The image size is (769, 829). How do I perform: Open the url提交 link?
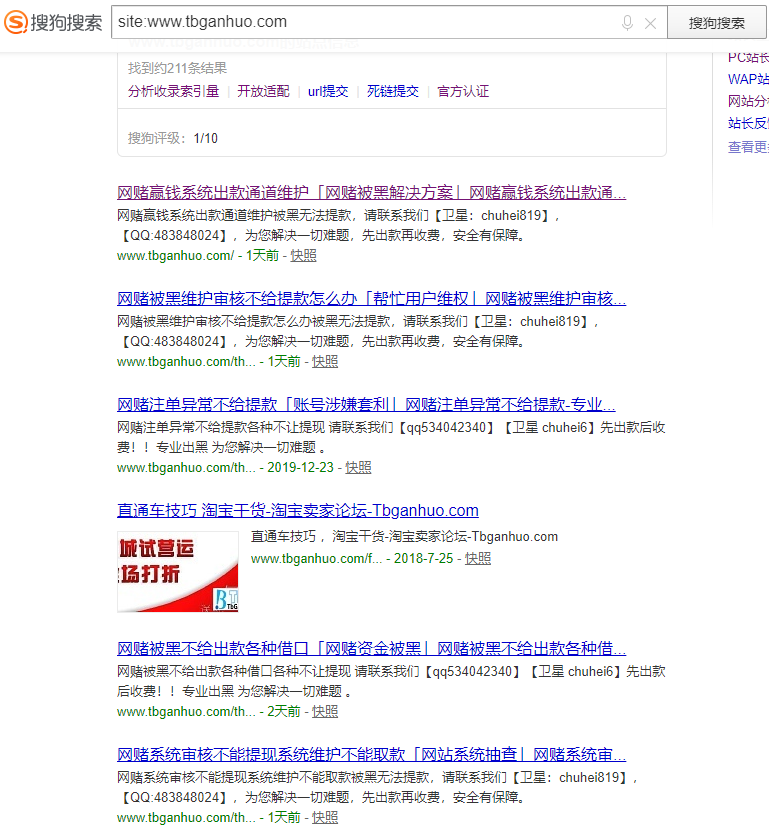coord(328,91)
